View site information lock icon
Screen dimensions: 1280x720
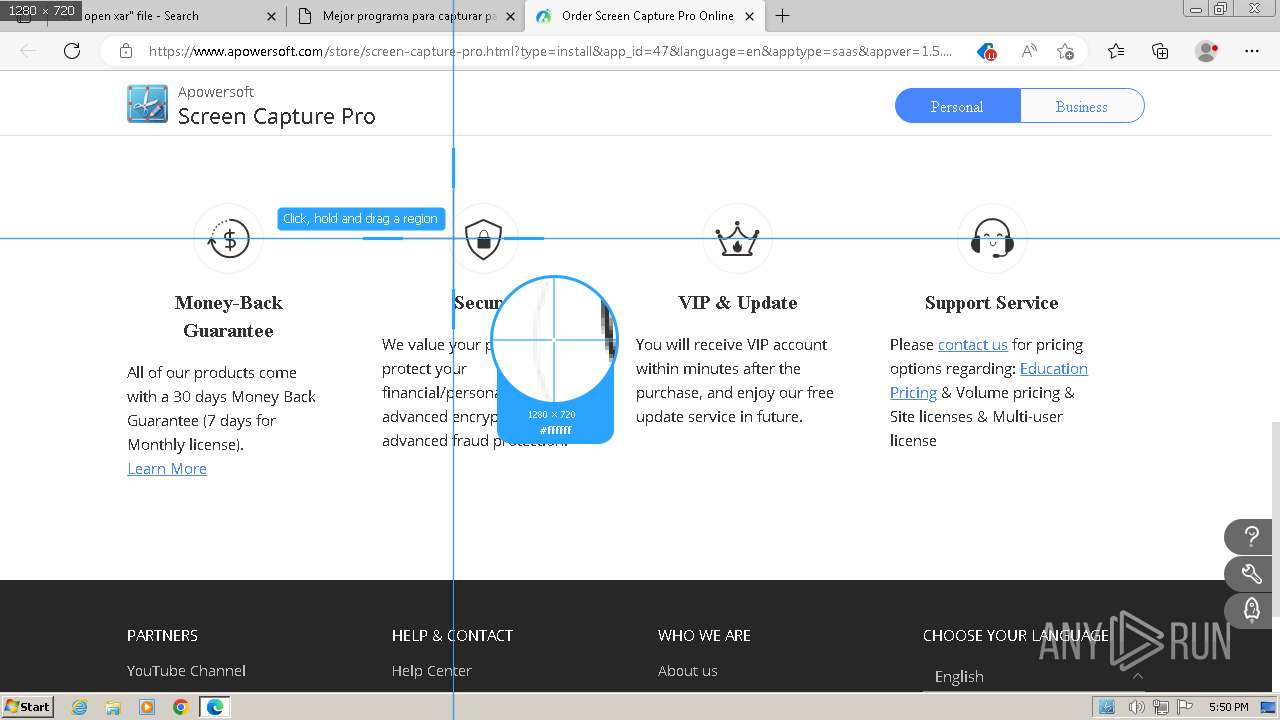pyautogui.click(x=126, y=51)
